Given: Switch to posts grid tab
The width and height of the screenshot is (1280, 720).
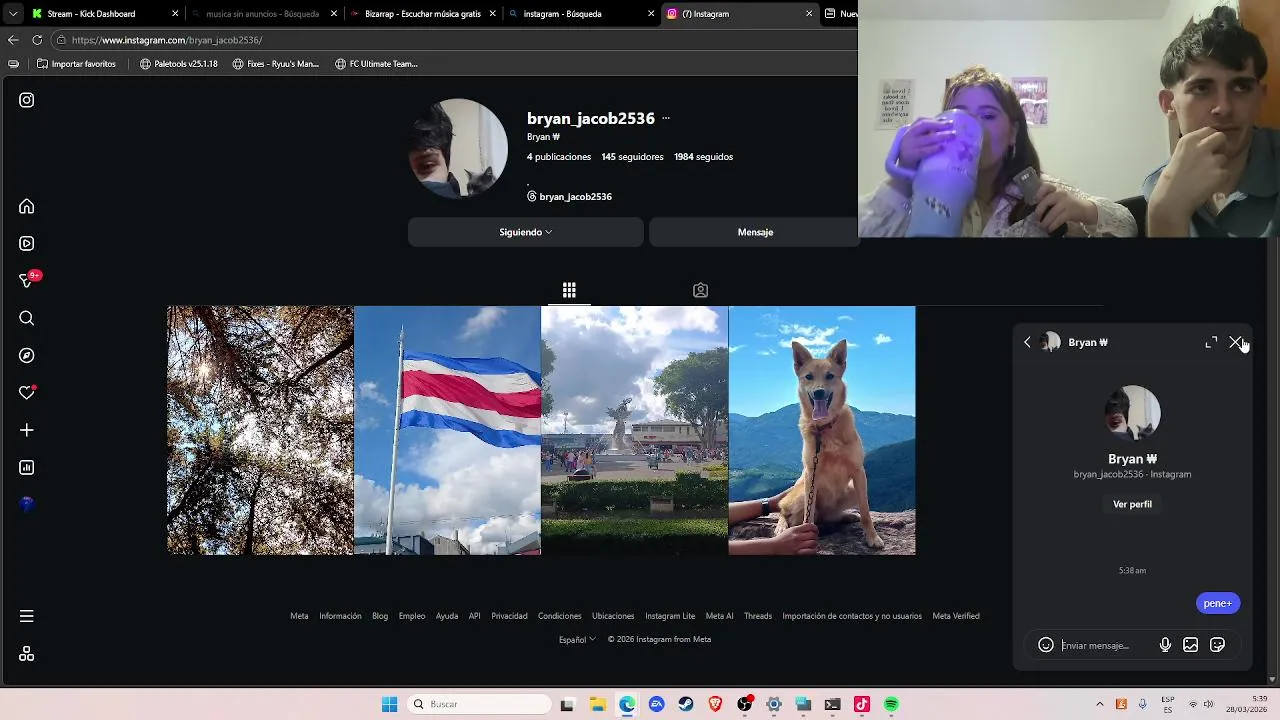Looking at the screenshot, I should click(x=569, y=290).
